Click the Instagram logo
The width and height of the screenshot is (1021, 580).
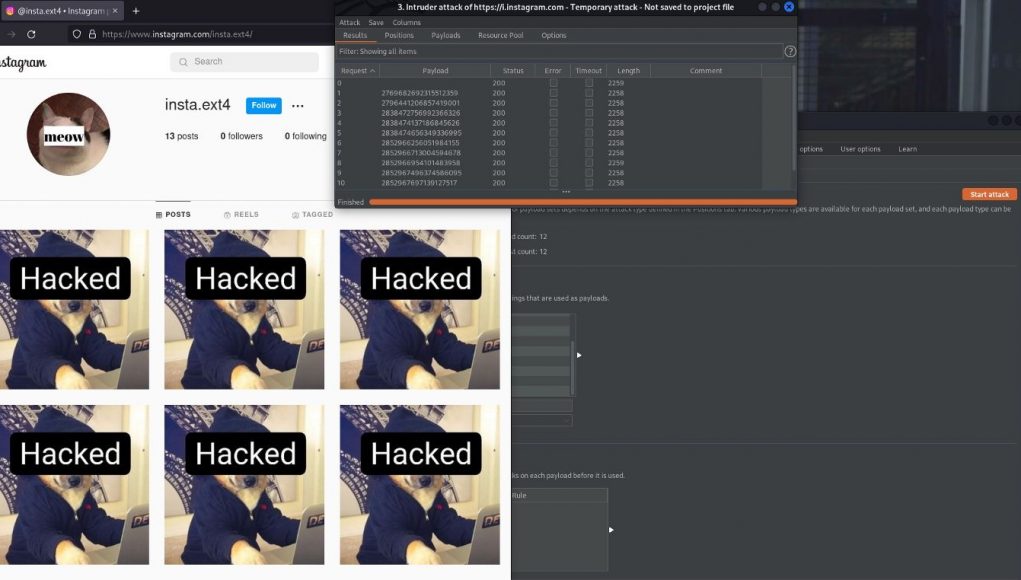[x=23, y=62]
